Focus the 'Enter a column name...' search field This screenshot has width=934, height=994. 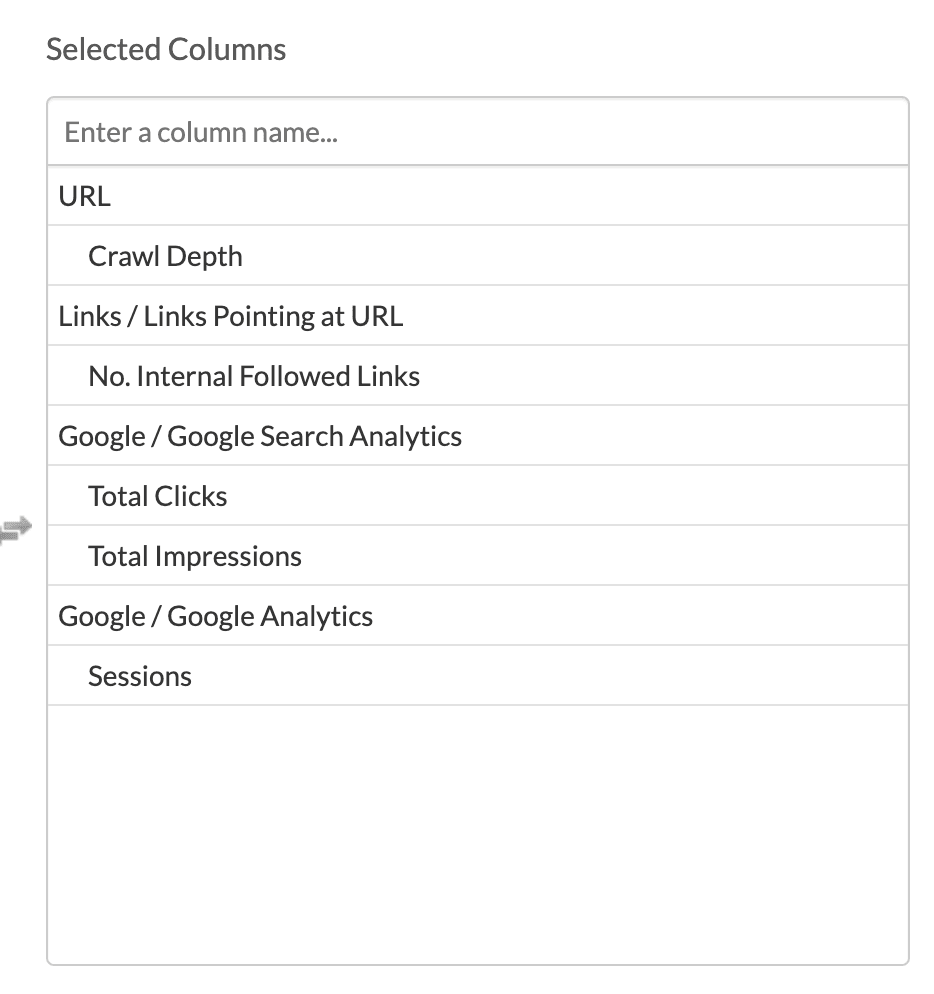click(x=477, y=132)
